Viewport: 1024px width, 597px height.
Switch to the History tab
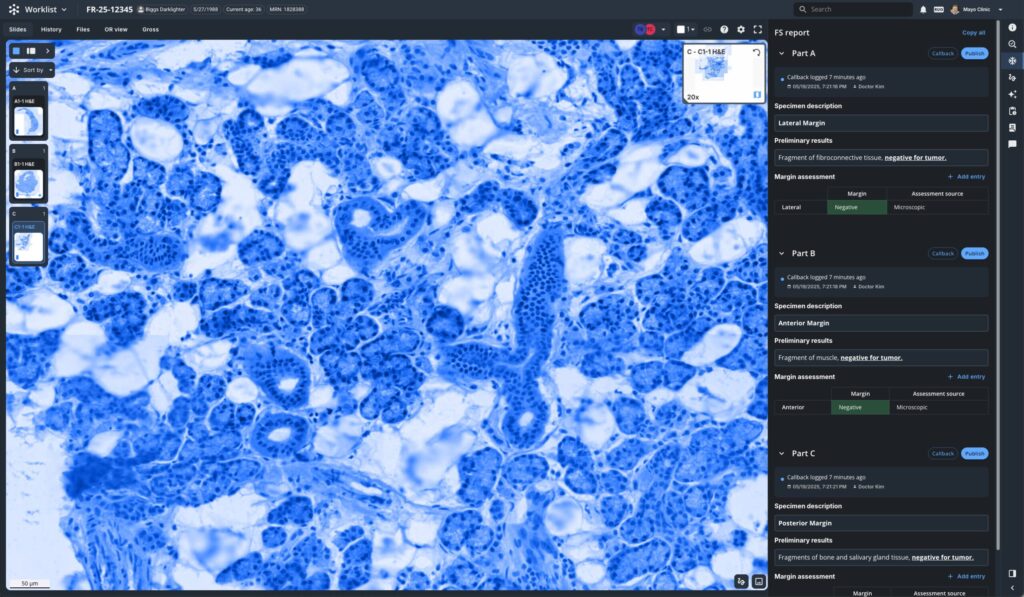(x=51, y=29)
